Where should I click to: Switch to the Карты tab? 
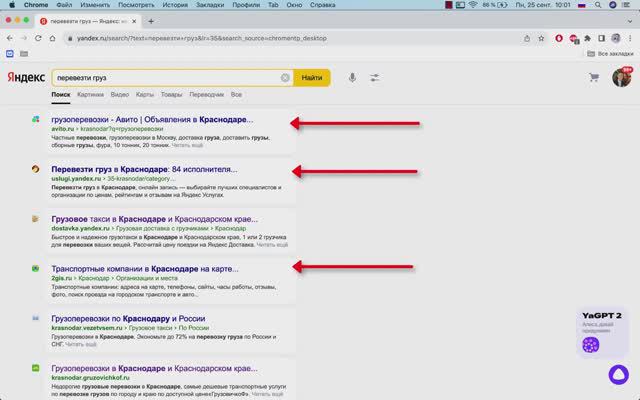click(145, 94)
